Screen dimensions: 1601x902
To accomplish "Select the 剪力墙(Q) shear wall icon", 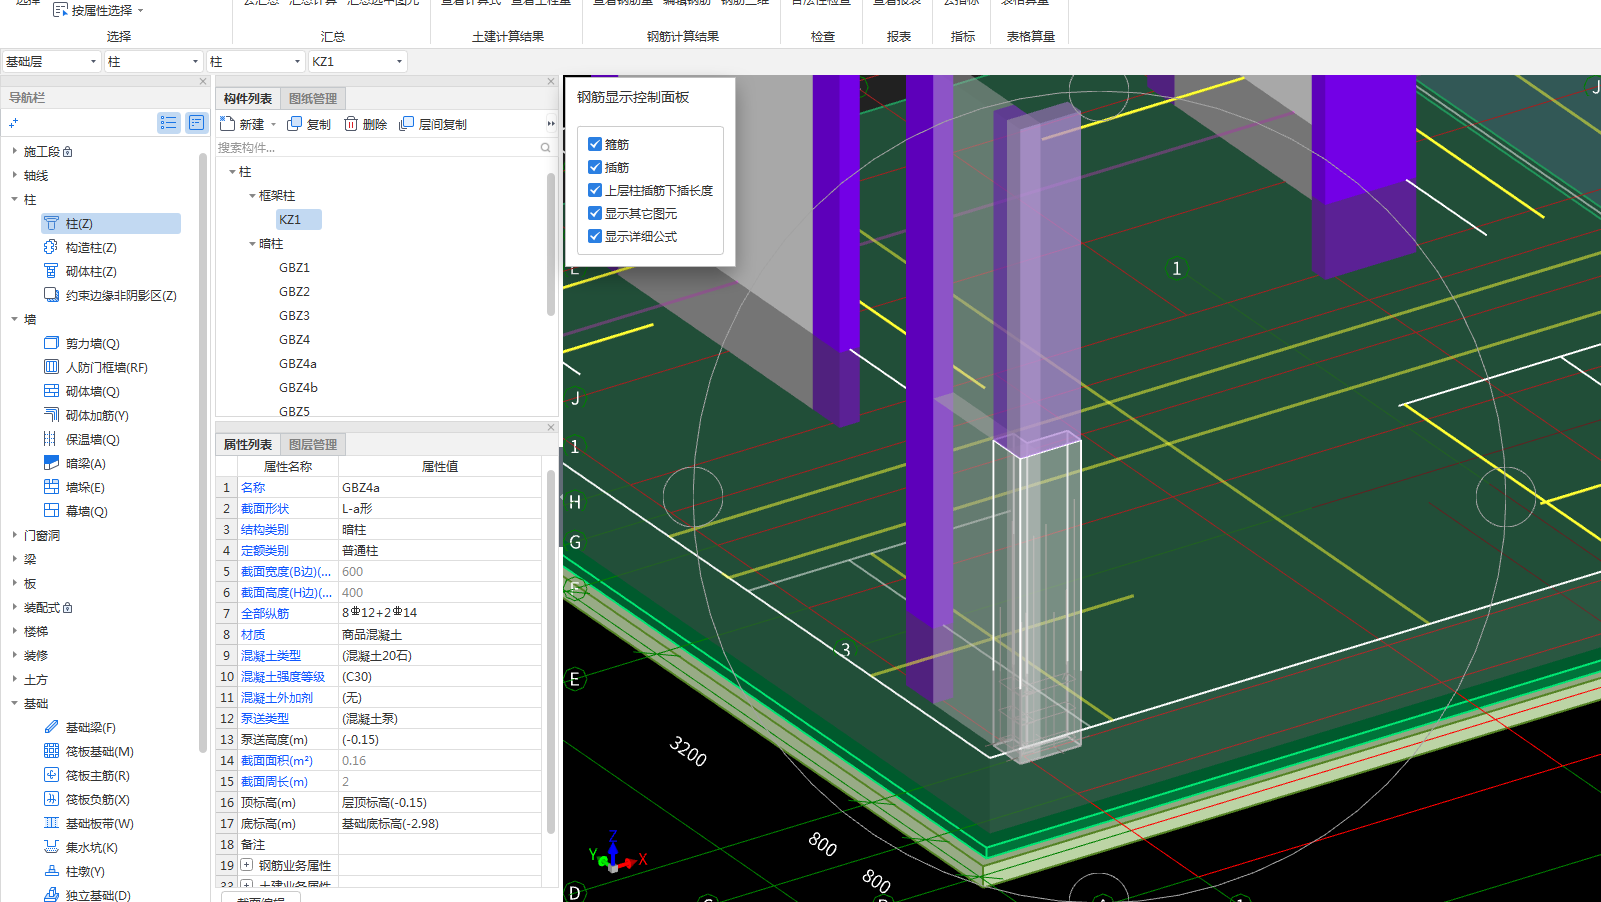I will pos(51,343).
